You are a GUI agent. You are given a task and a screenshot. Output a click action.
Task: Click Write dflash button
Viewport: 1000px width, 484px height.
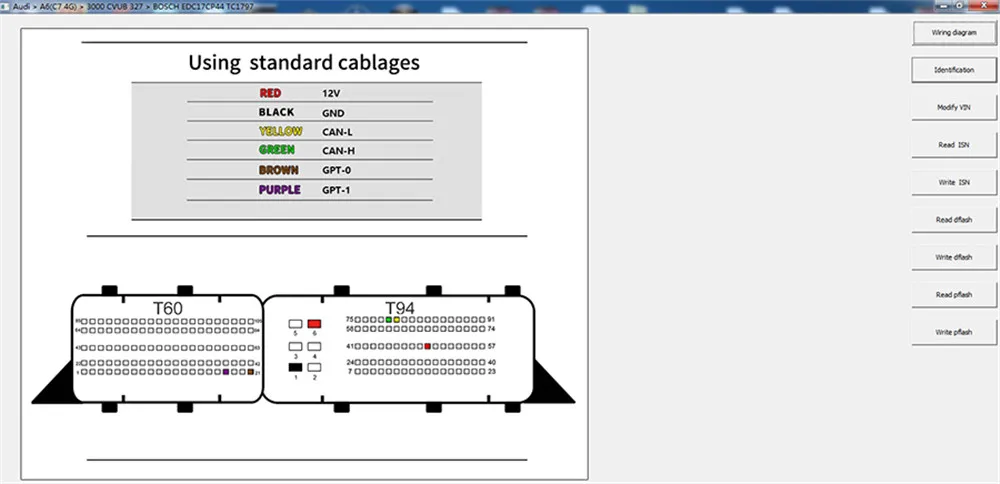(954, 257)
